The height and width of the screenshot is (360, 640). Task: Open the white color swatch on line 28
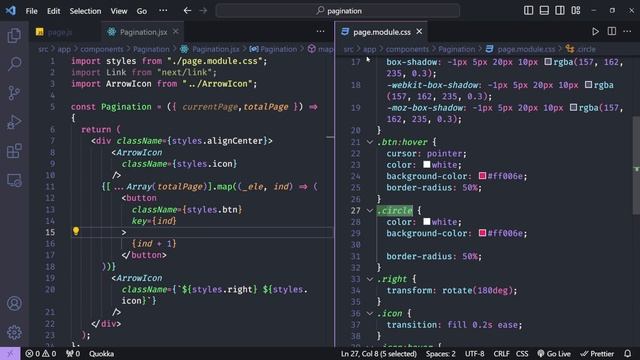(x=427, y=222)
